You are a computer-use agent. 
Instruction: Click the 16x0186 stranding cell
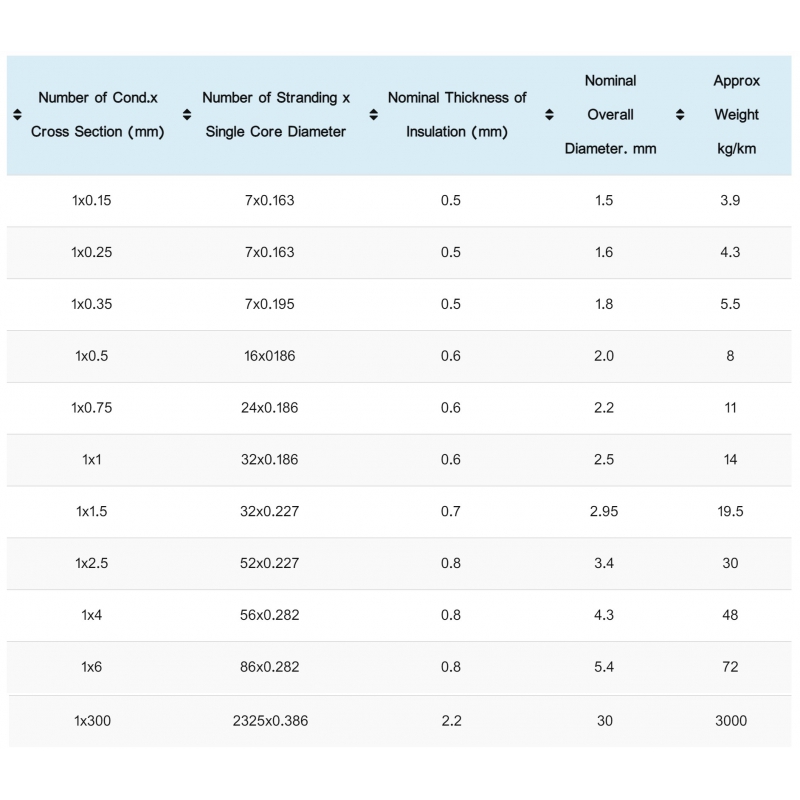[x=270, y=356]
